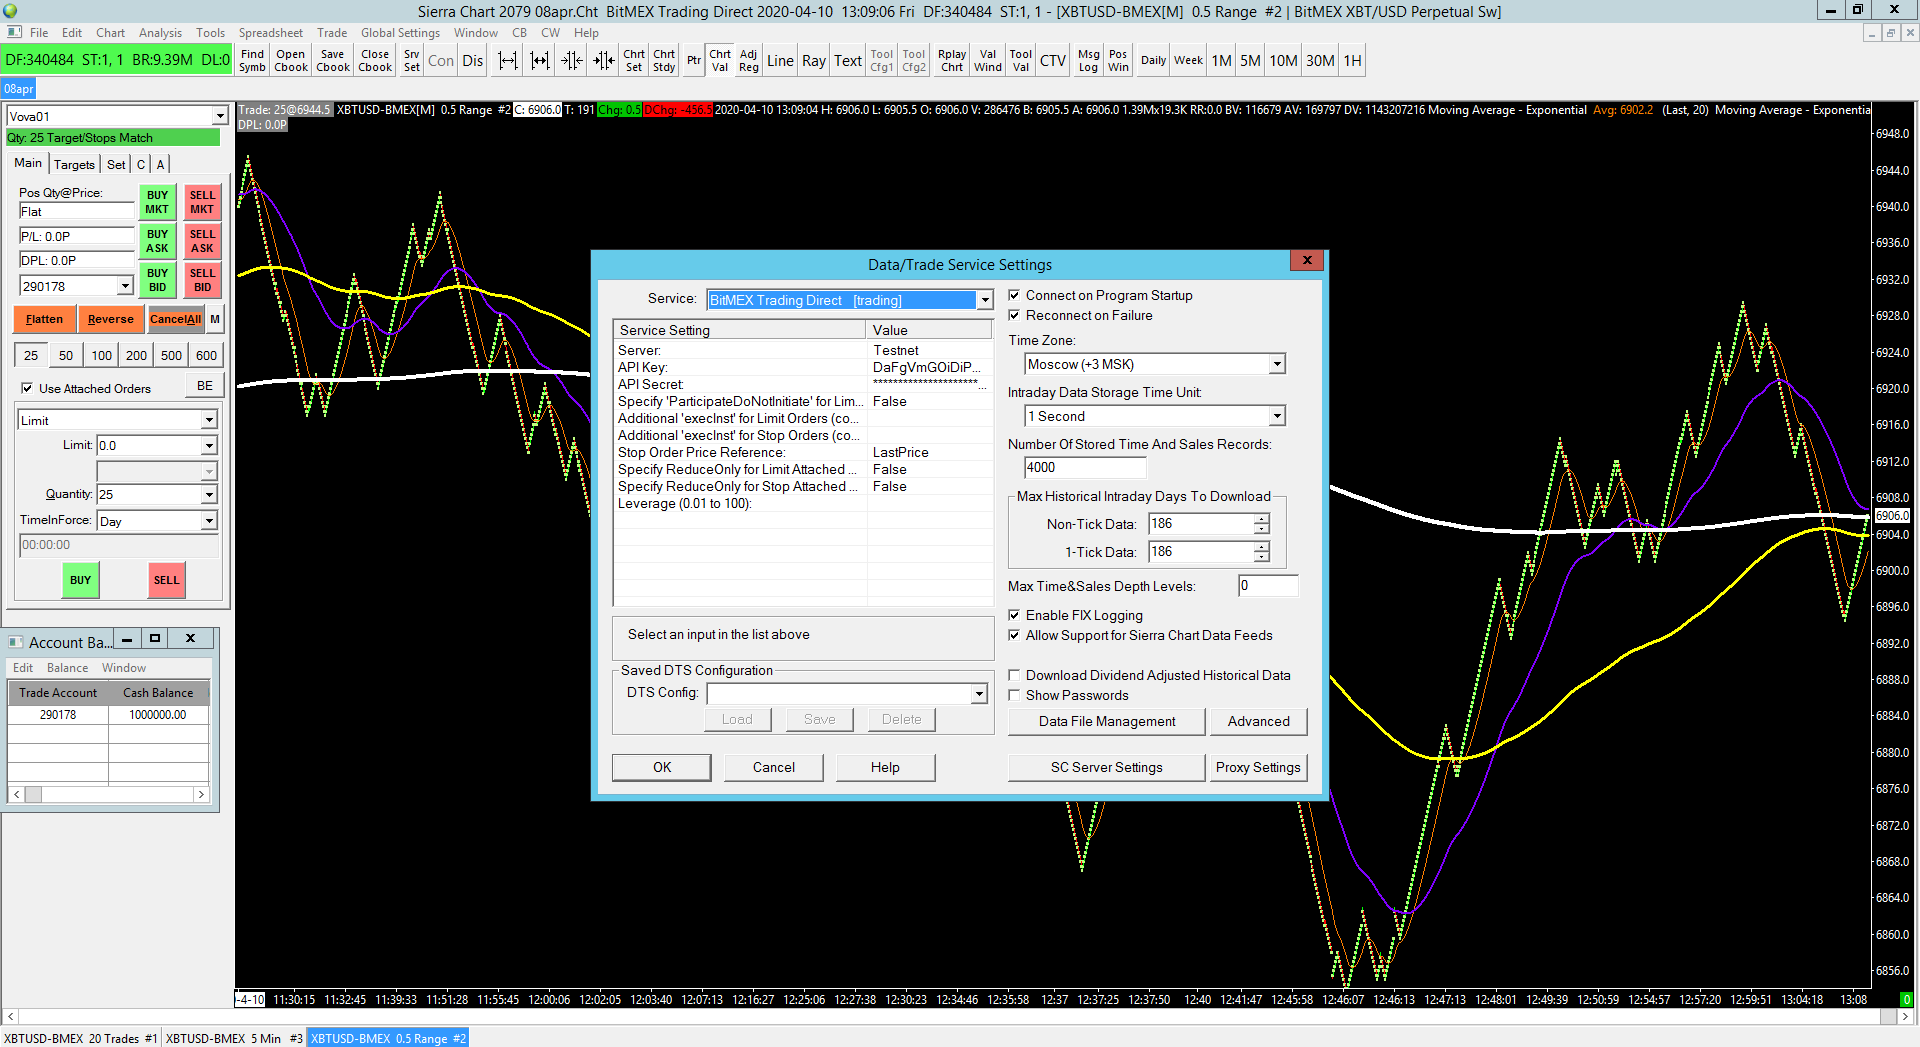Open the Quantity dropdown showing 25
Screen dimensions: 1920x1047
209,494
